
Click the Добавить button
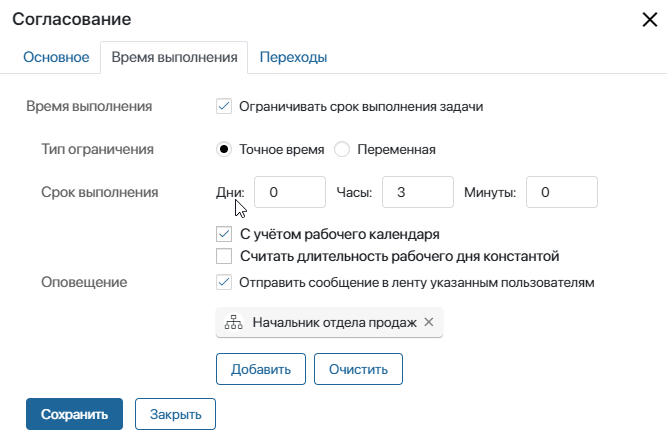point(261,369)
